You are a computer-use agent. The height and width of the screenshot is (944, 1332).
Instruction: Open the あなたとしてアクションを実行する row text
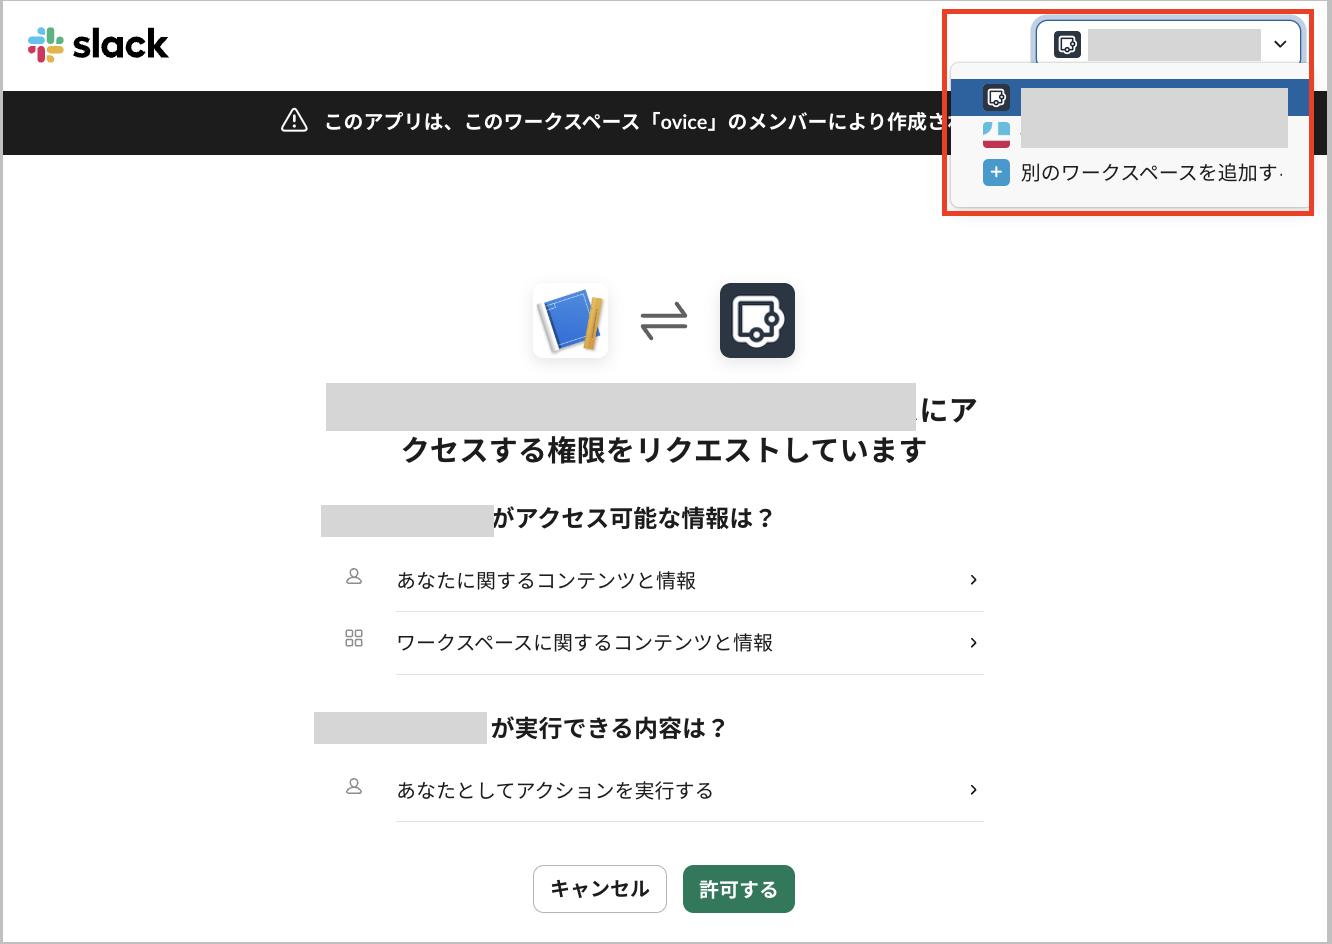555,791
